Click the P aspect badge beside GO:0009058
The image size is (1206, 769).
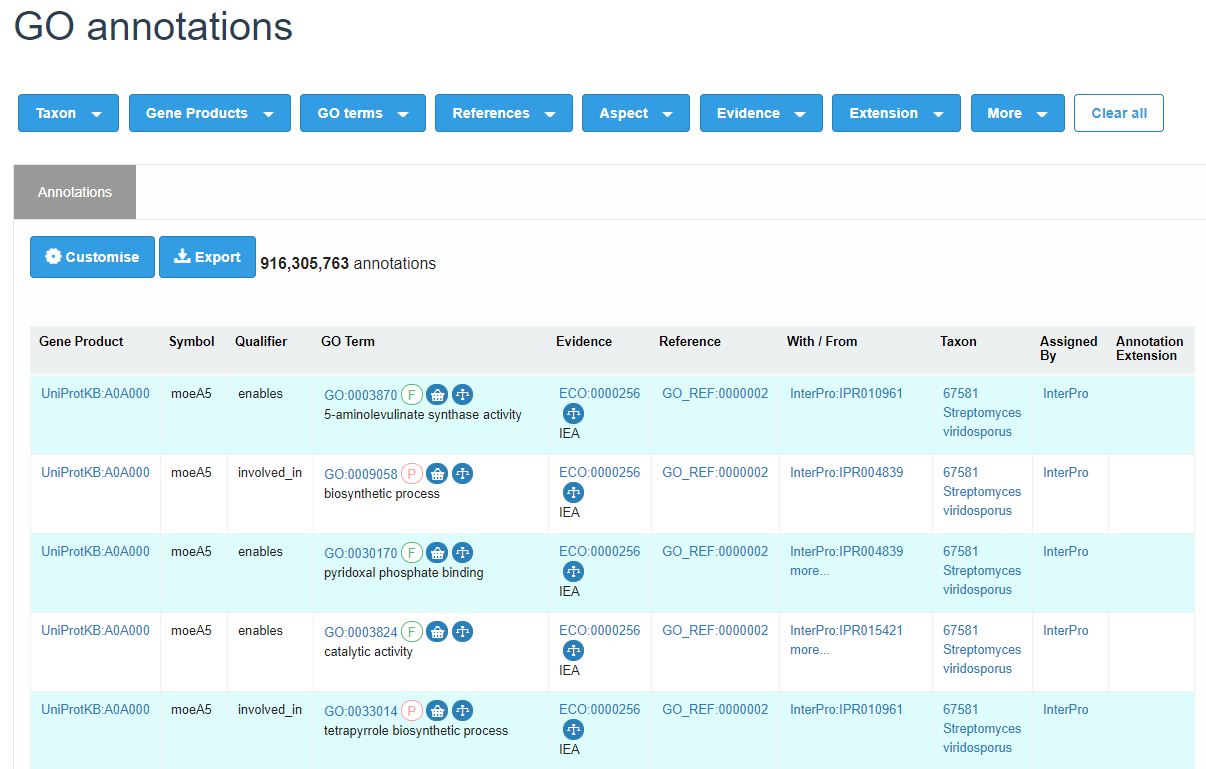pos(412,473)
